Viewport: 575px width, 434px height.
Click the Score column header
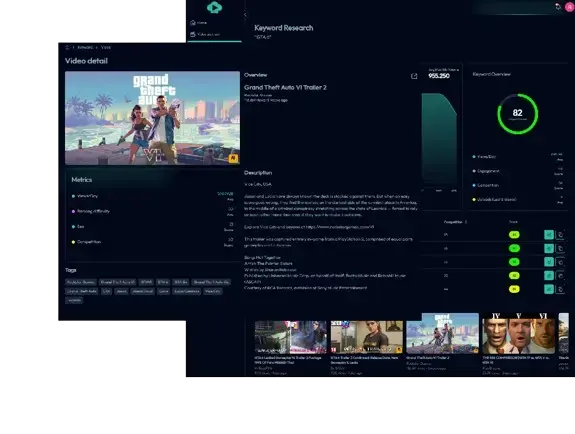click(x=513, y=222)
